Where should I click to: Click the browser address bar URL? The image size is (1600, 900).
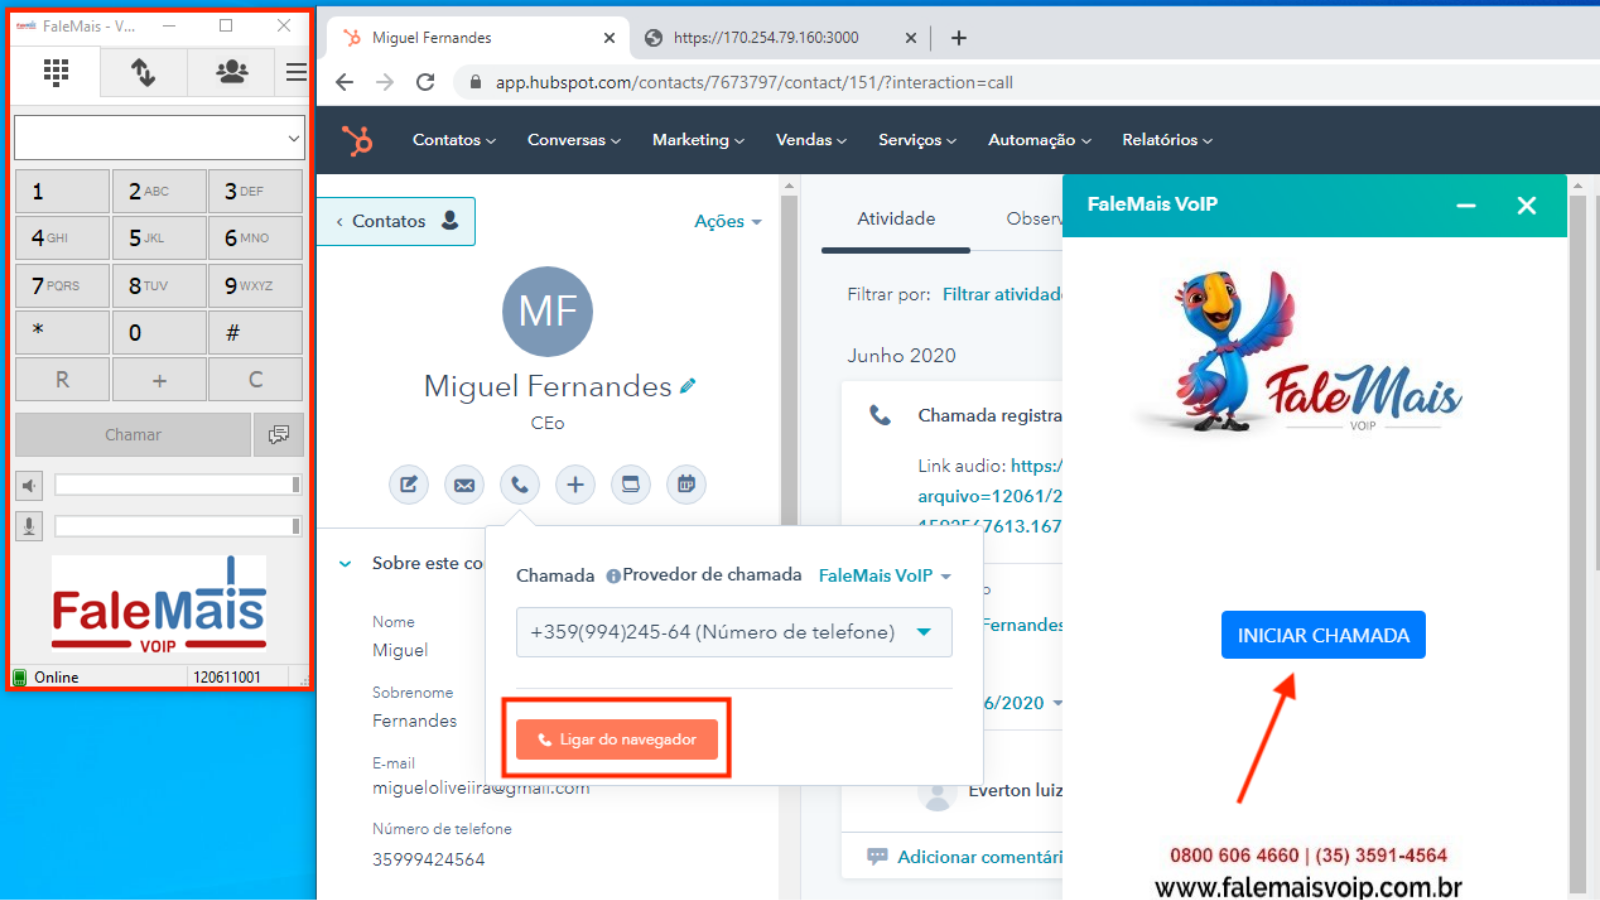click(x=754, y=82)
